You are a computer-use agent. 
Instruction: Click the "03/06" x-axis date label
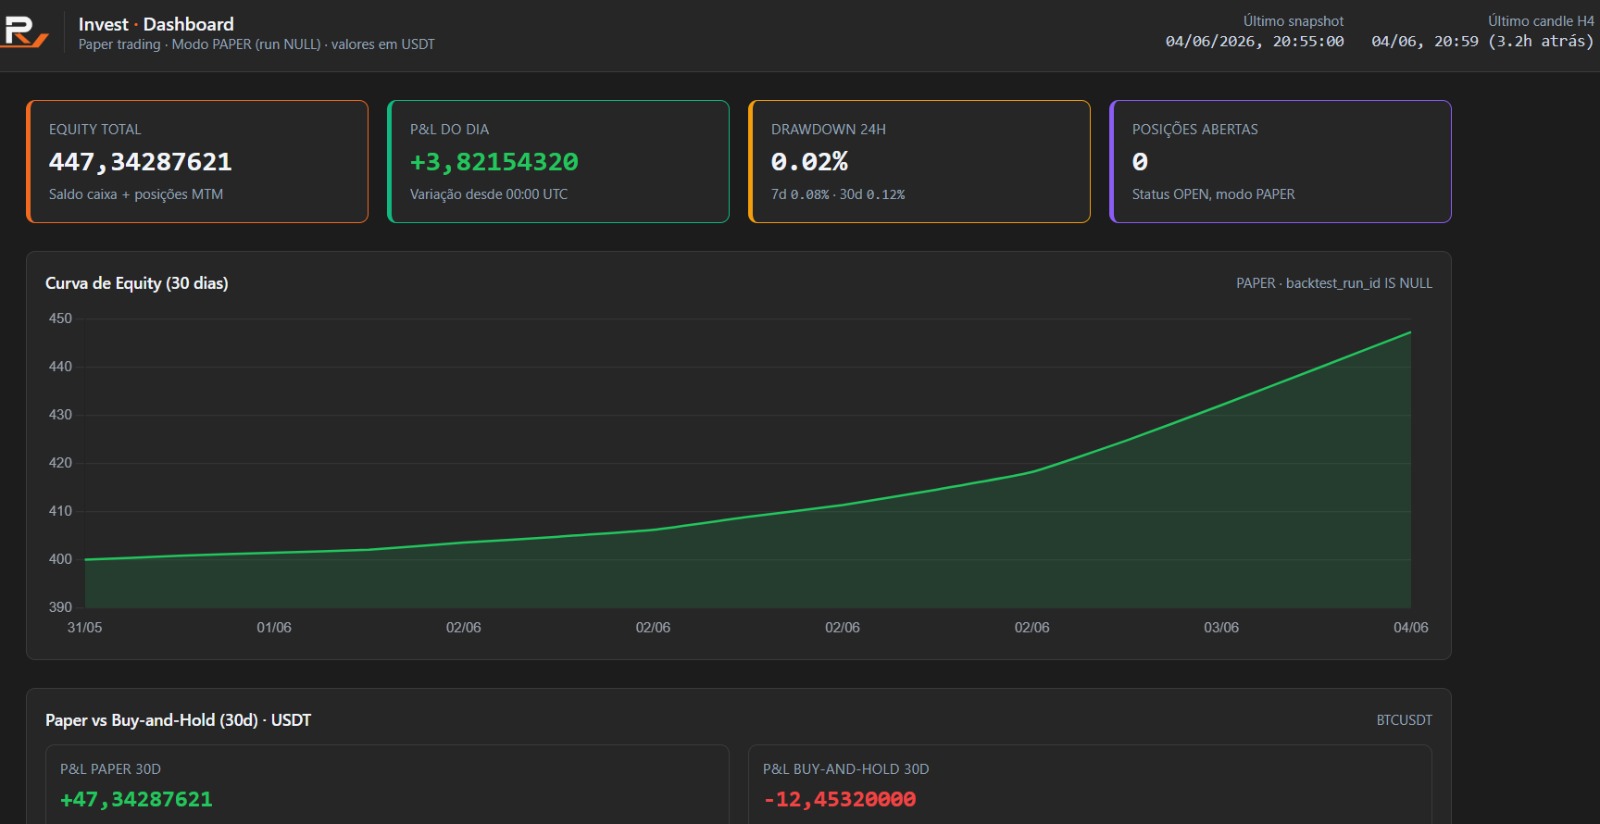tap(1221, 628)
